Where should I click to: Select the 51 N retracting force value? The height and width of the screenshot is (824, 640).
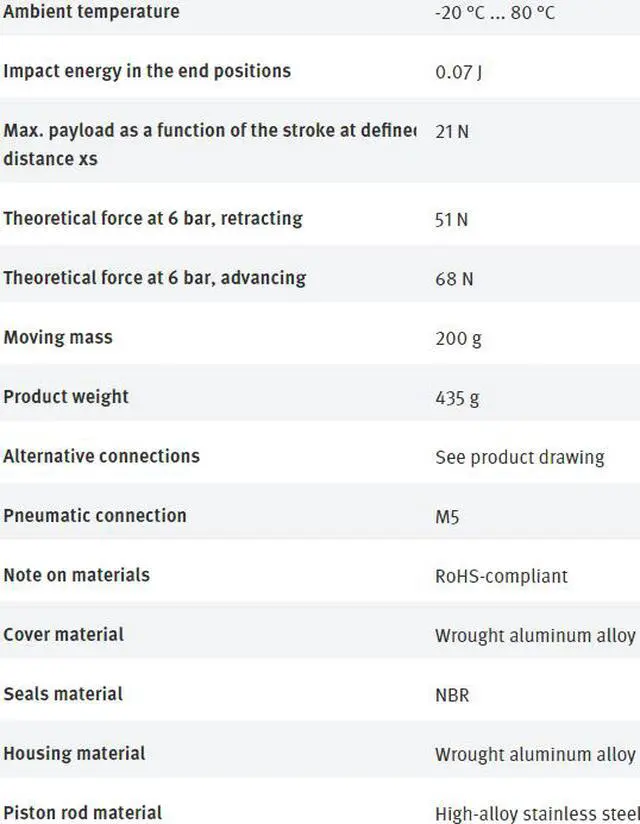pos(451,219)
